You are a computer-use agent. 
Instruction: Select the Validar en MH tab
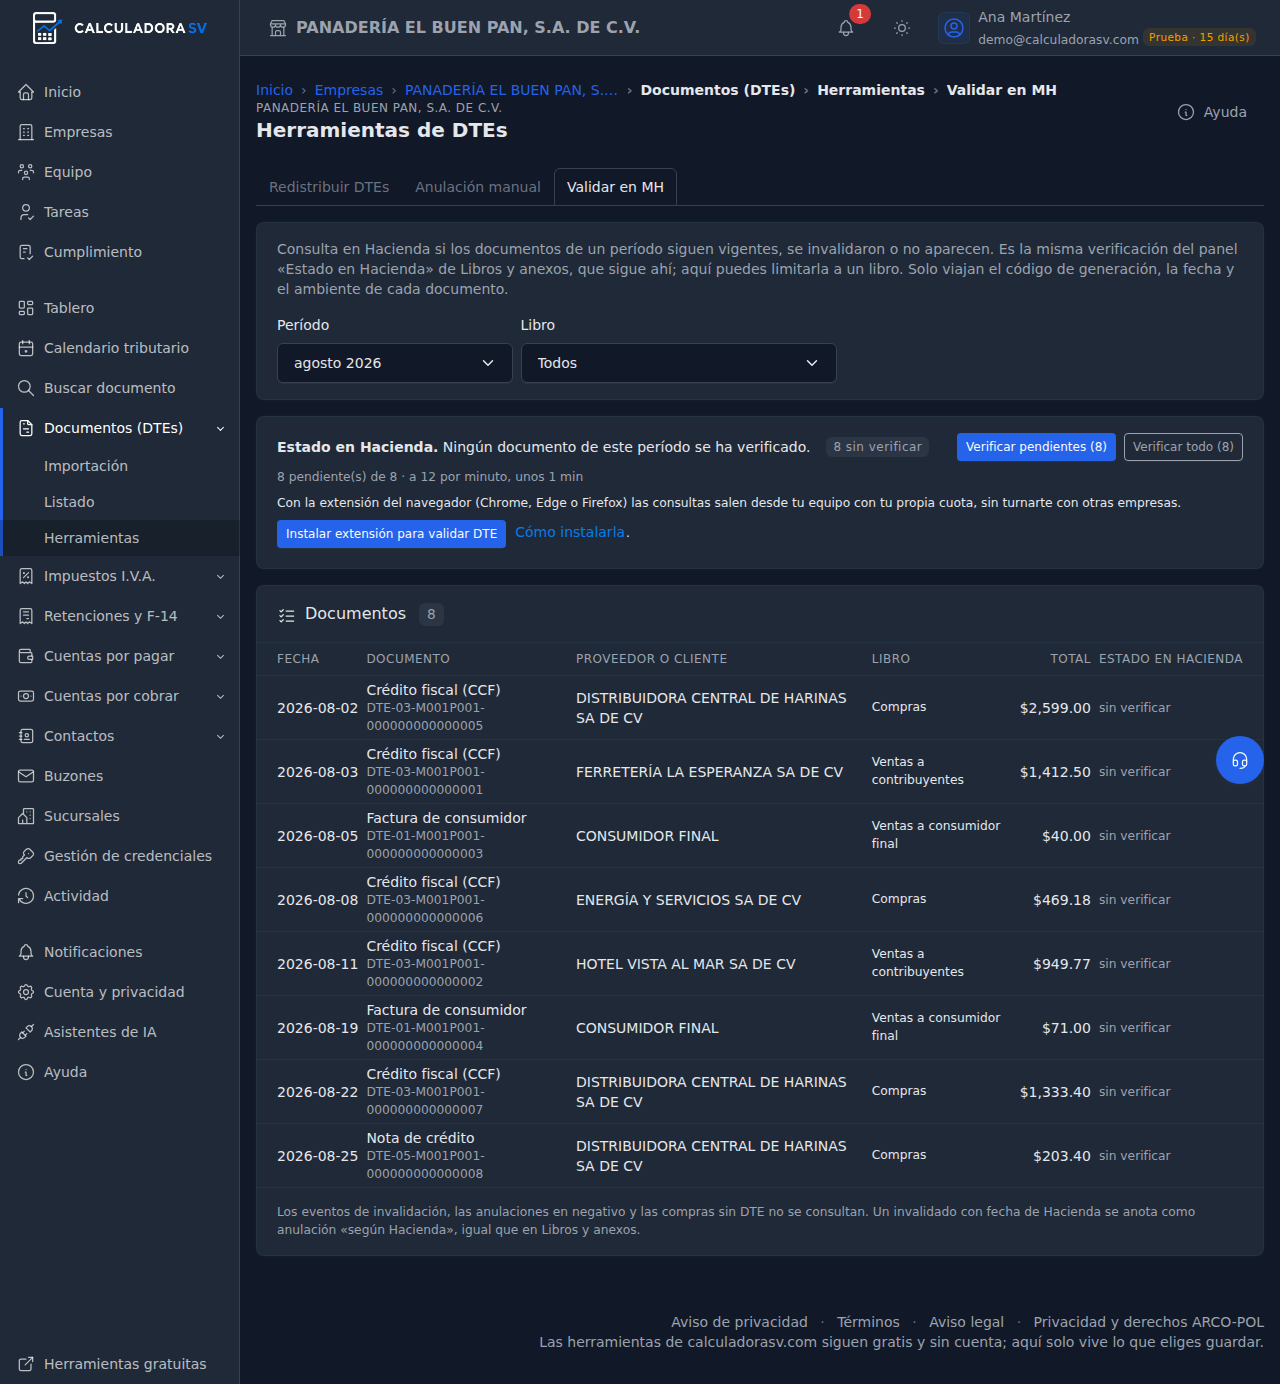[x=615, y=187]
